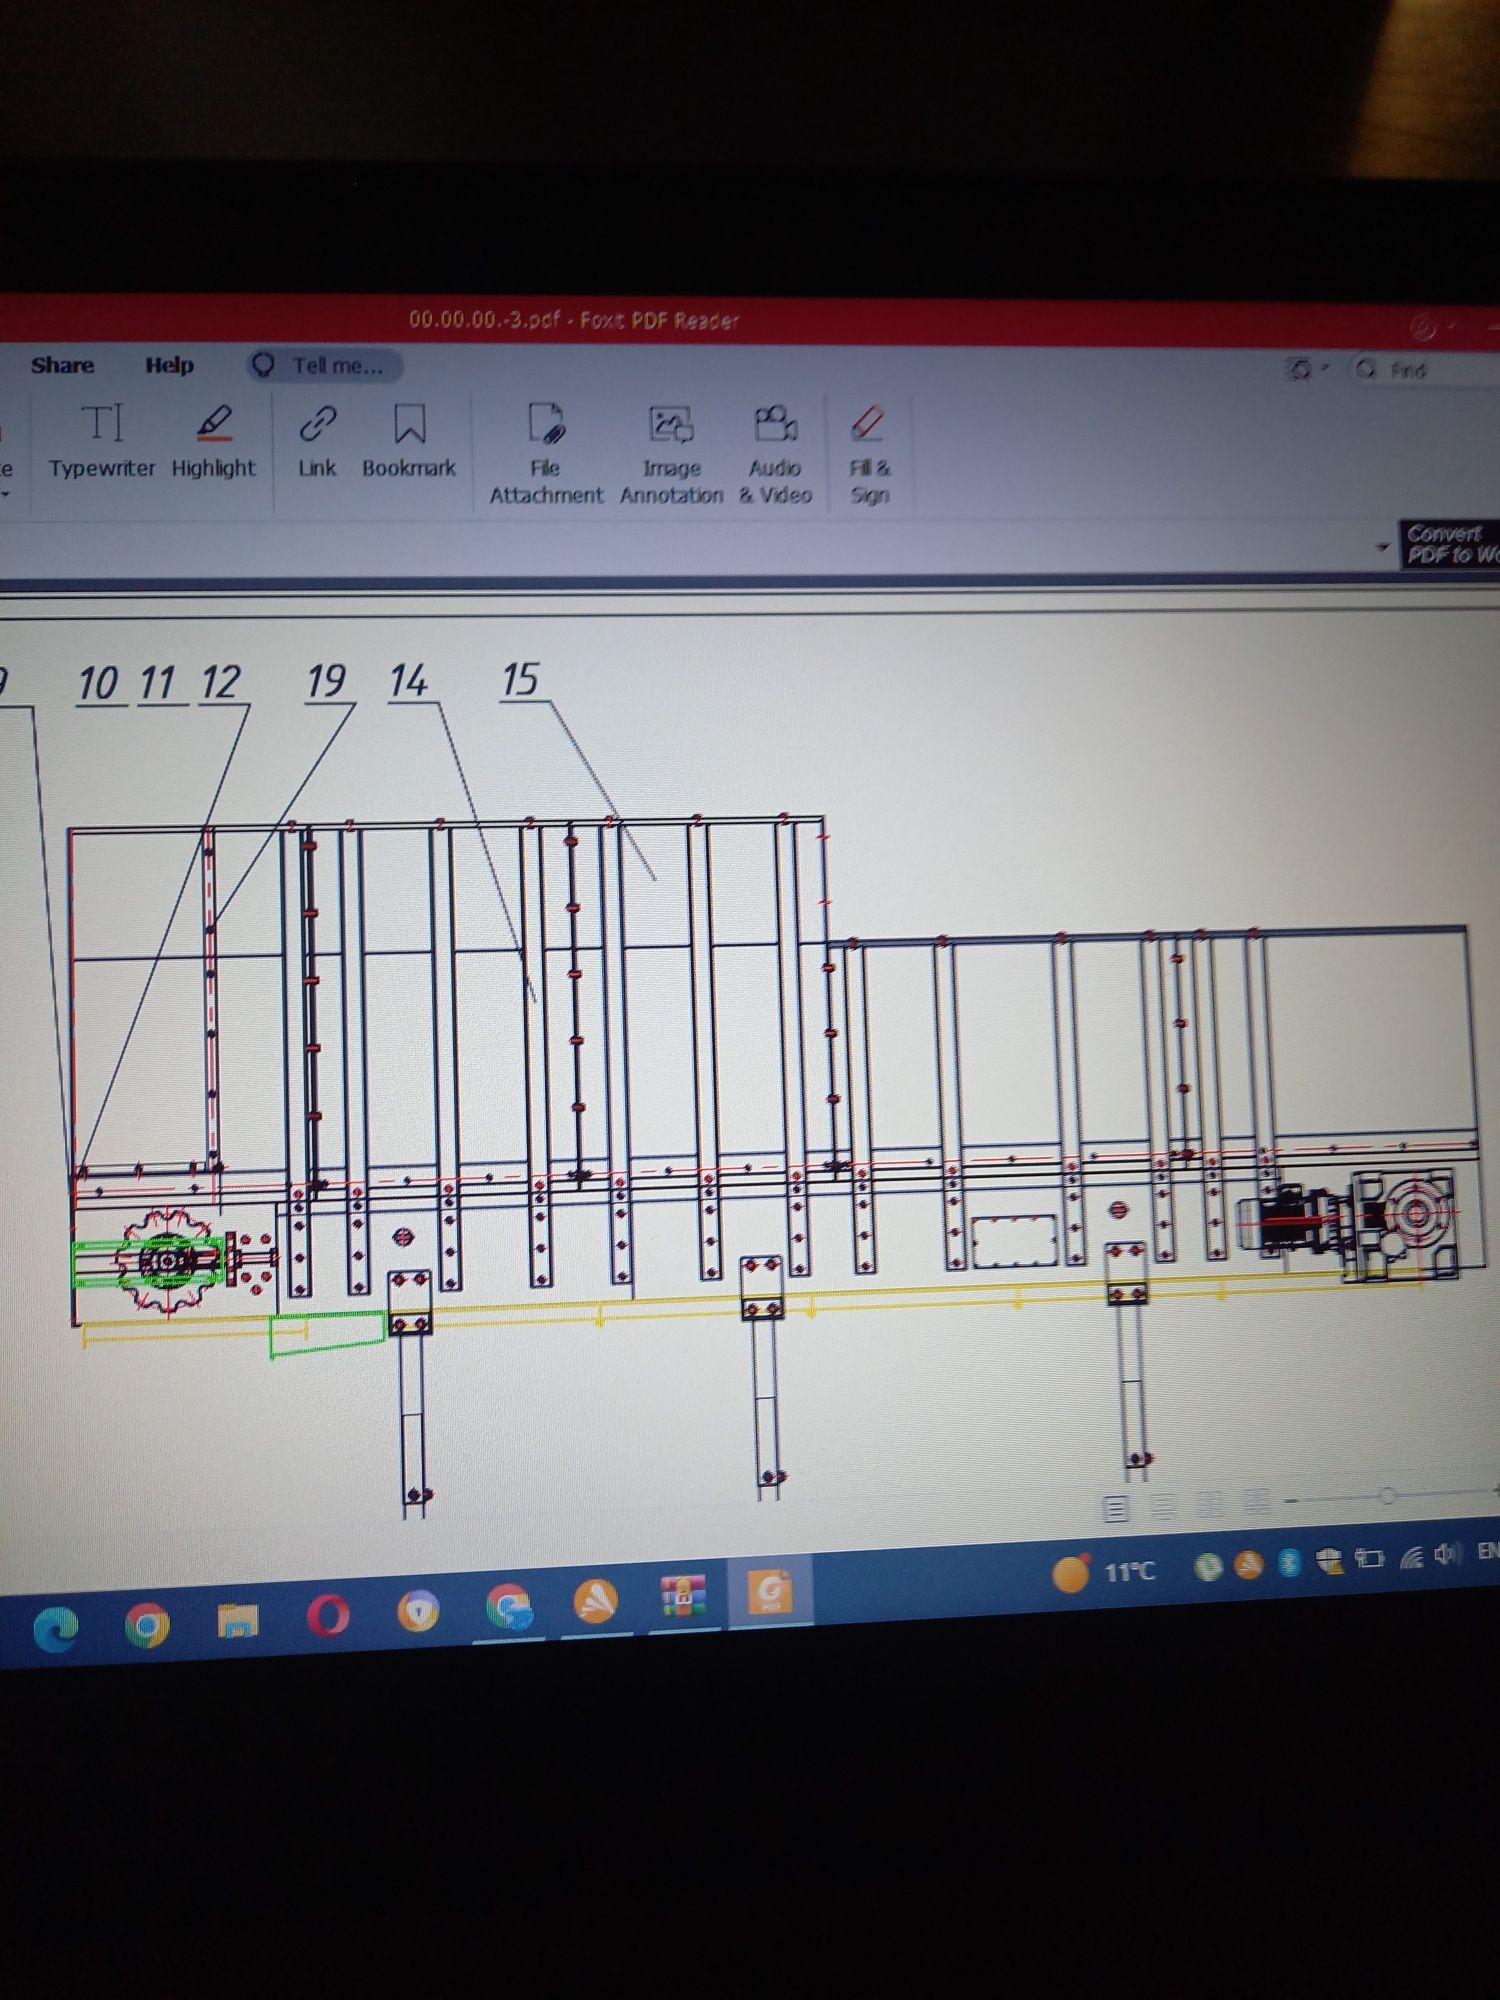Open the account icon in title bar

[x=1422, y=327]
